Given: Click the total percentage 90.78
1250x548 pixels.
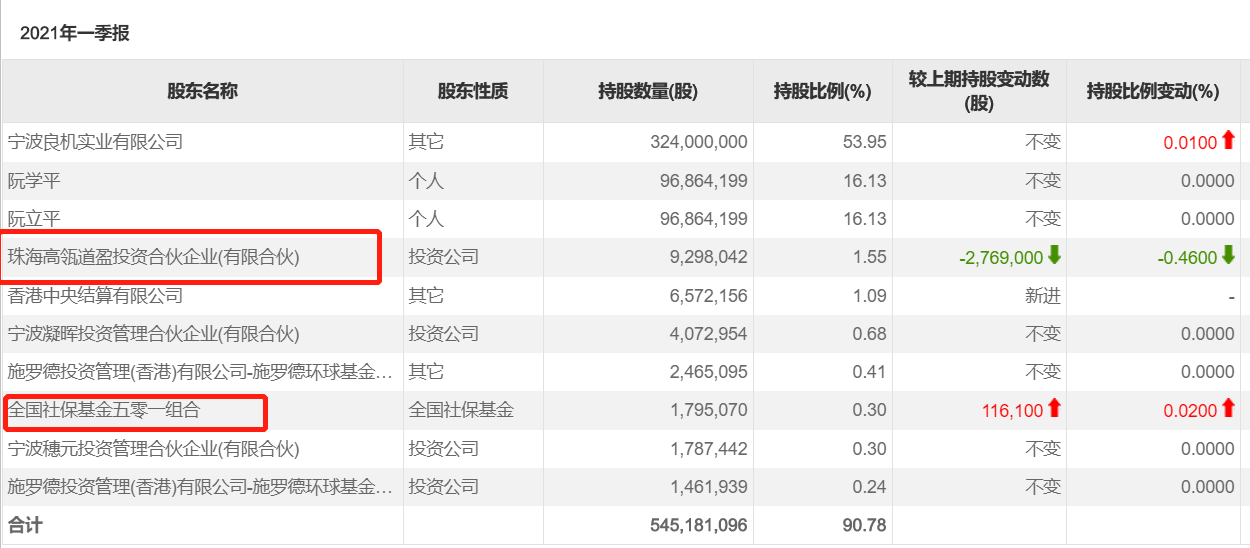Looking at the screenshot, I should coord(865,525).
